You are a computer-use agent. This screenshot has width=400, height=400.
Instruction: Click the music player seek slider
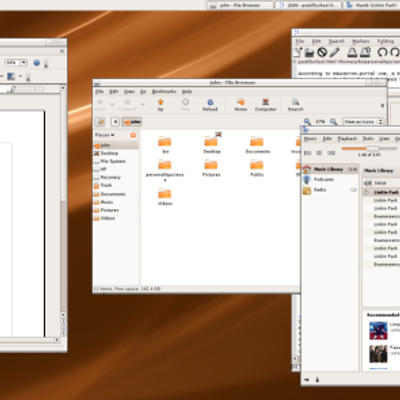[x=369, y=149]
